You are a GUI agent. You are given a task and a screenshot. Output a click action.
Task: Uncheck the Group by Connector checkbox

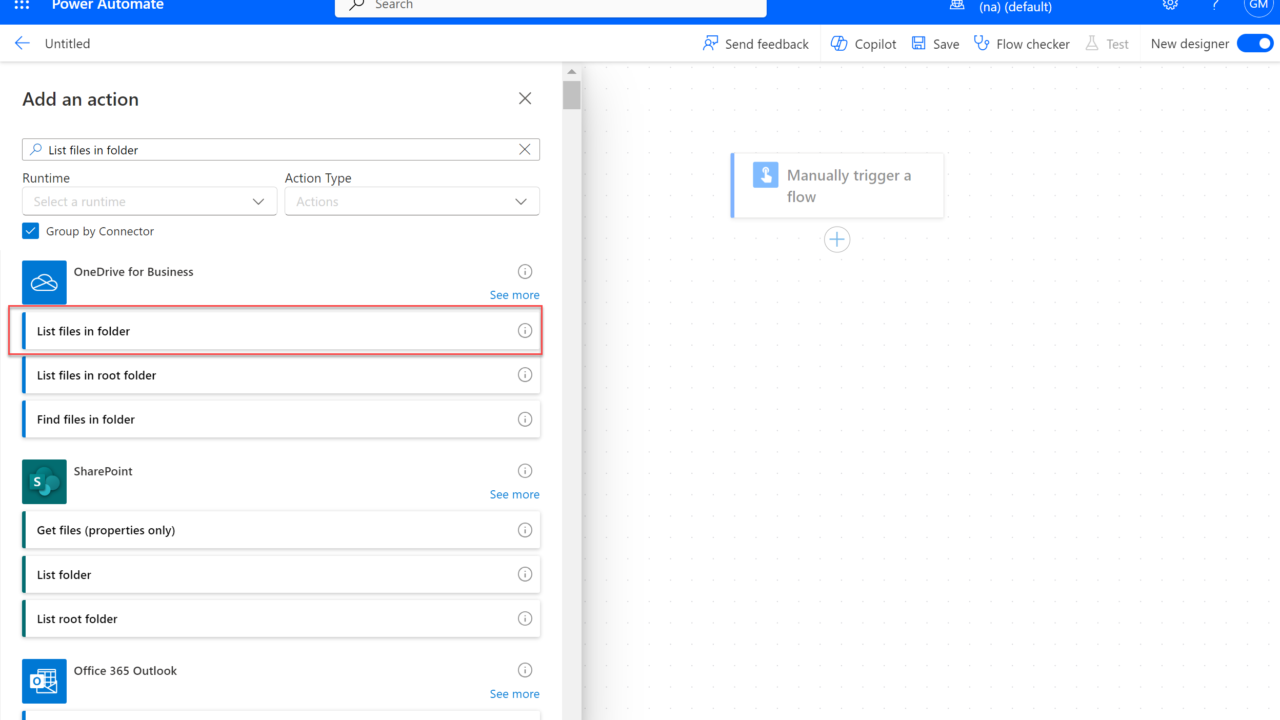(x=31, y=231)
